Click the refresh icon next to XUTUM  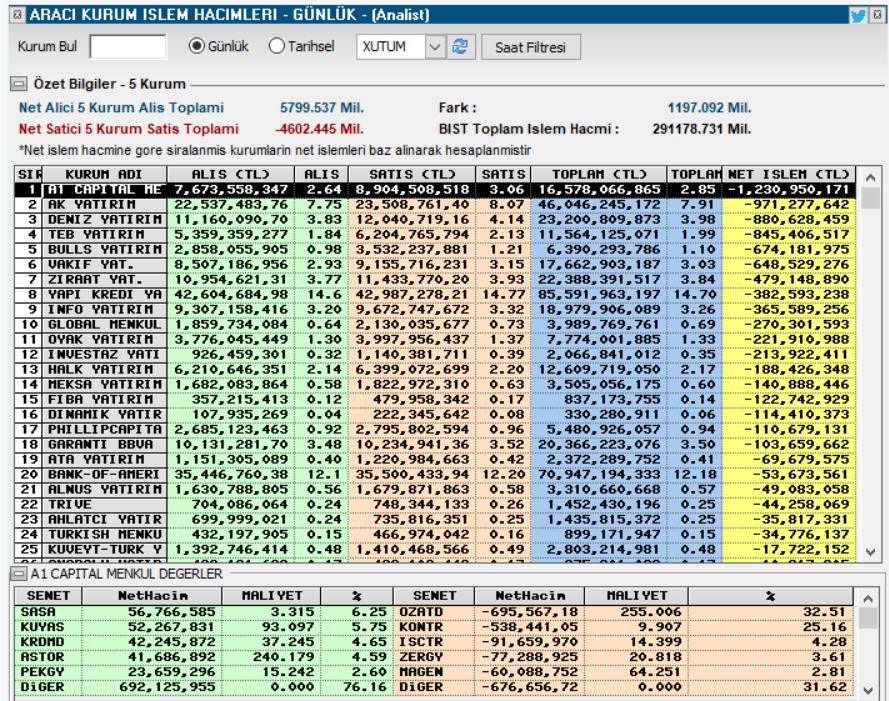460,47
